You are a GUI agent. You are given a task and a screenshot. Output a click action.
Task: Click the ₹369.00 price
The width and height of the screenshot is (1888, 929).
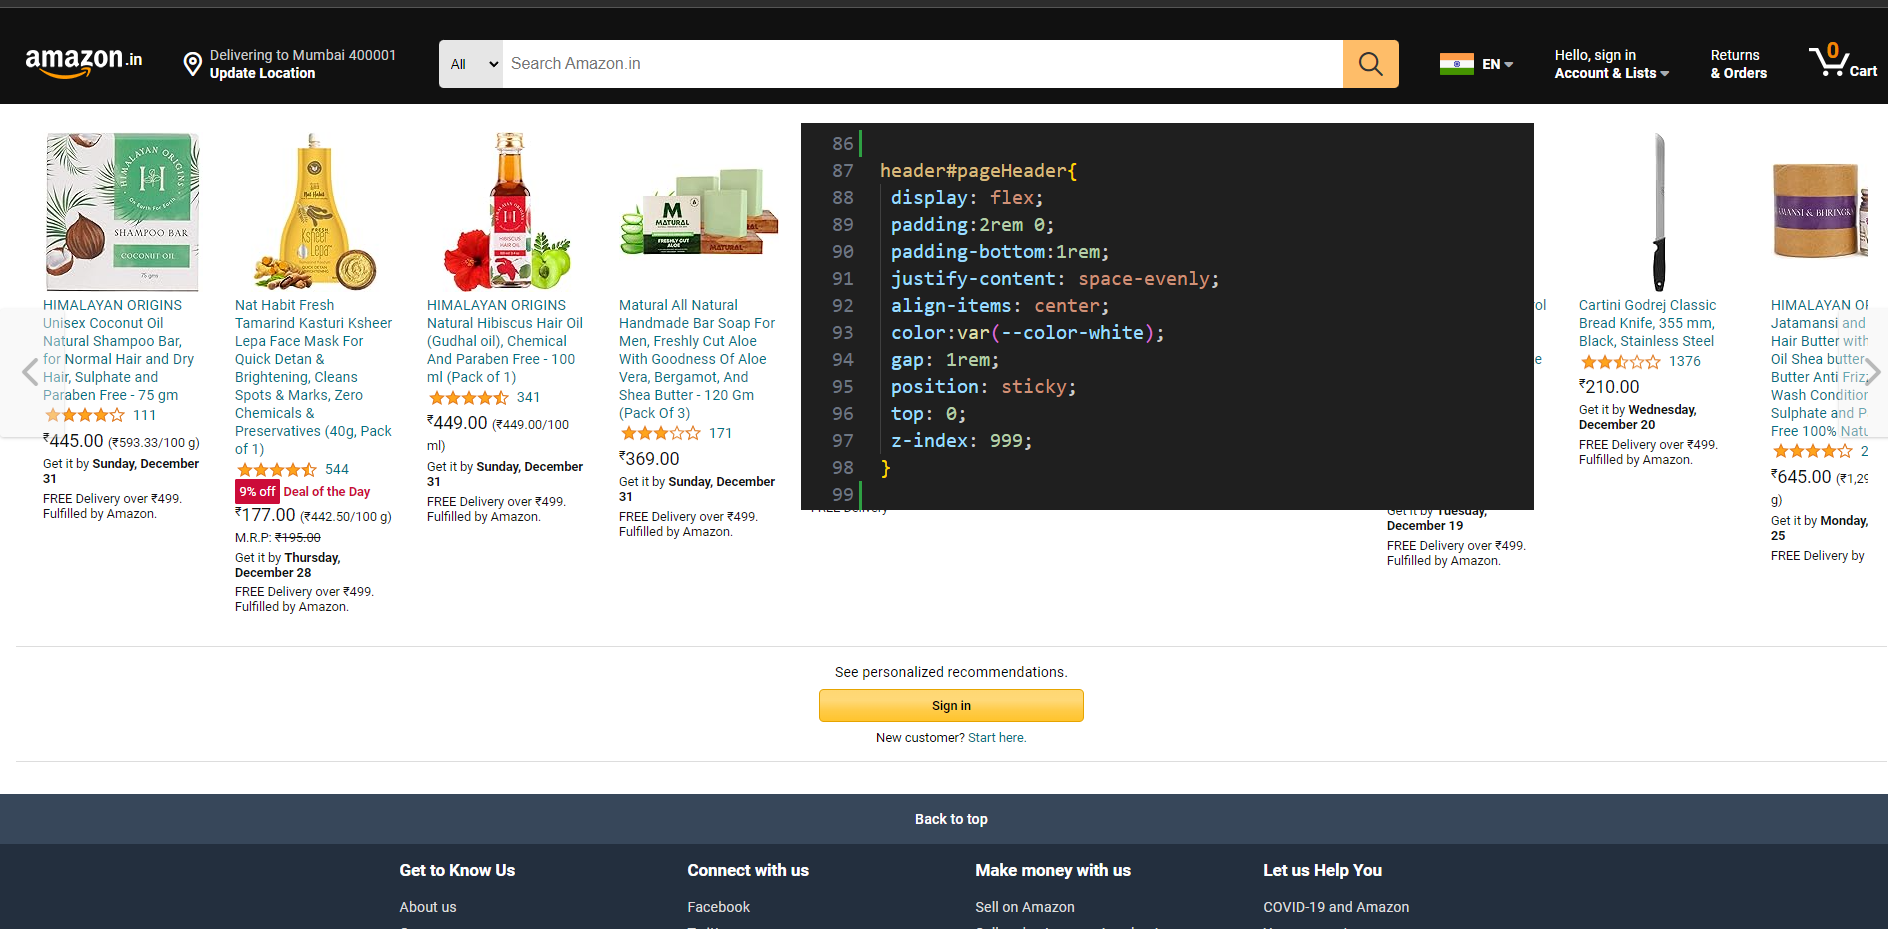point(649,459)
